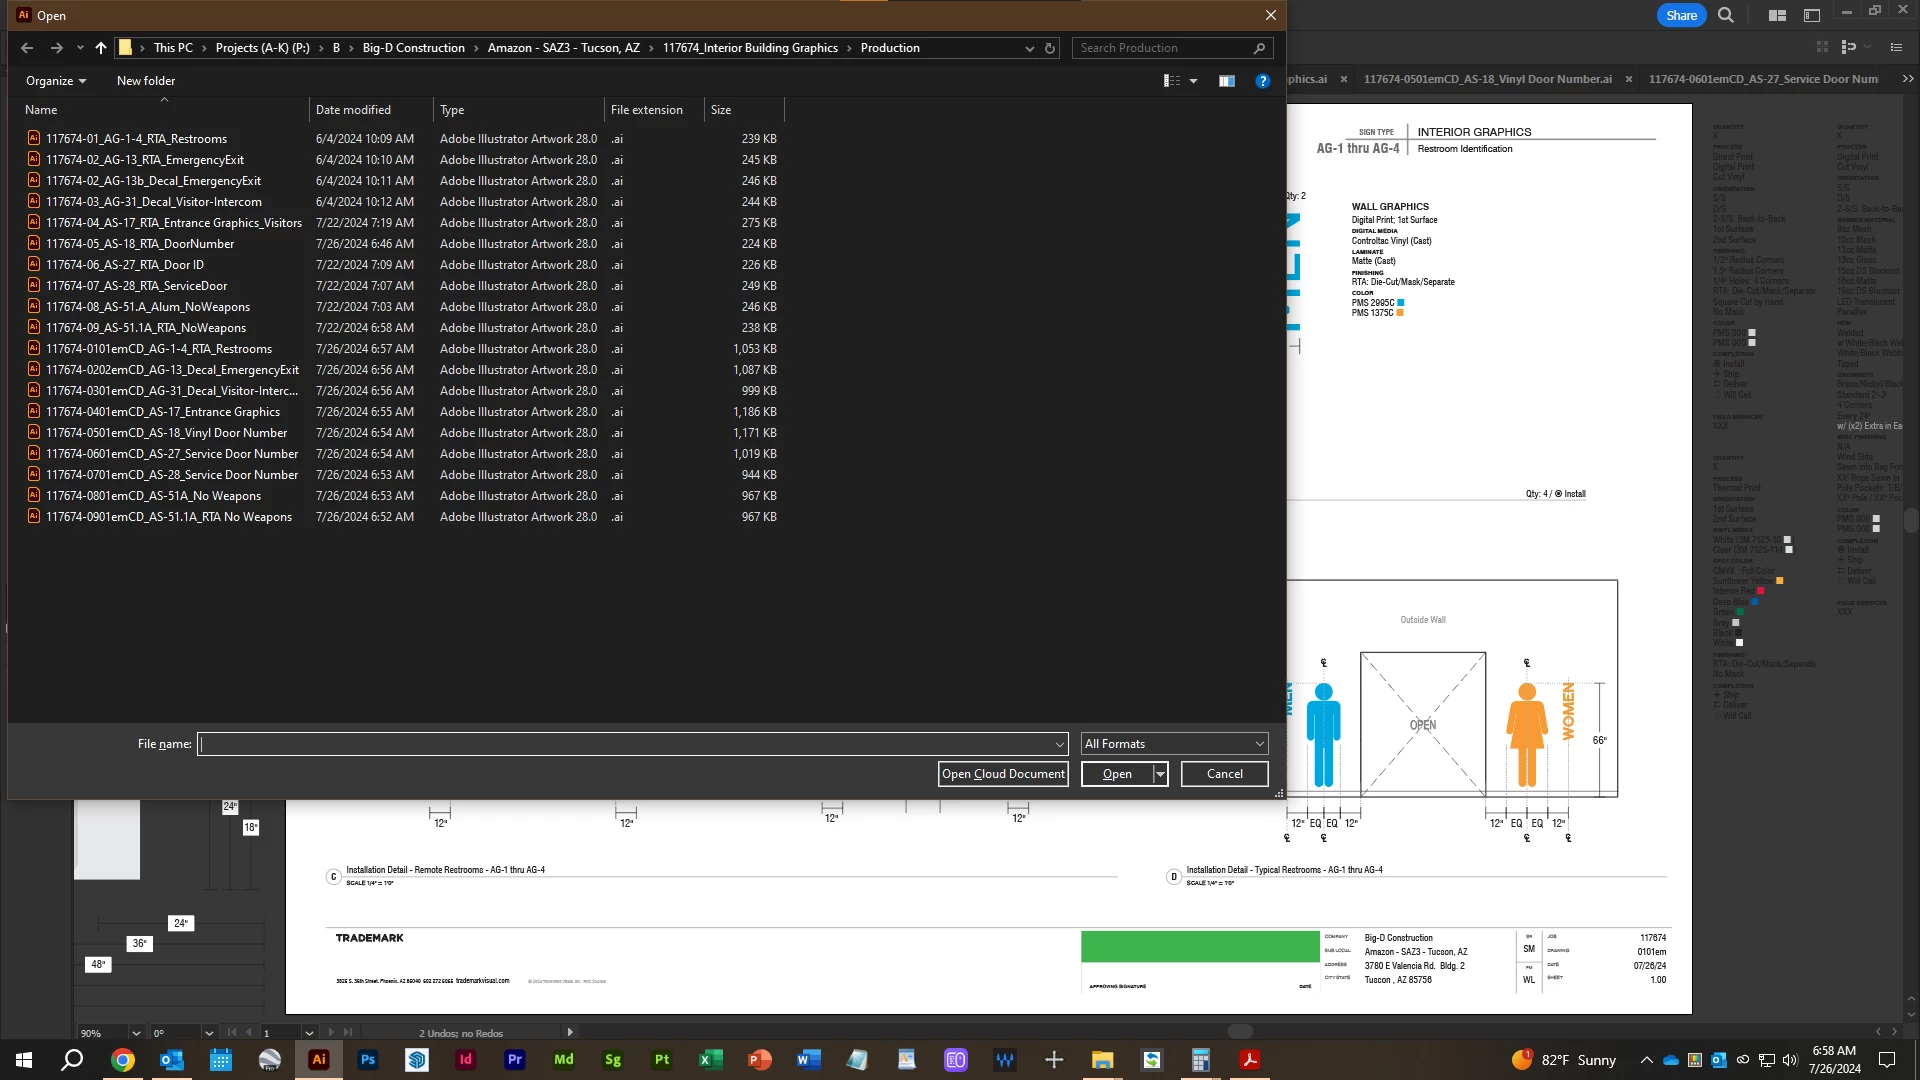Click the Cancel button
Viewport: 1920px width, 1080px height.
click(x=1224, y=774)
